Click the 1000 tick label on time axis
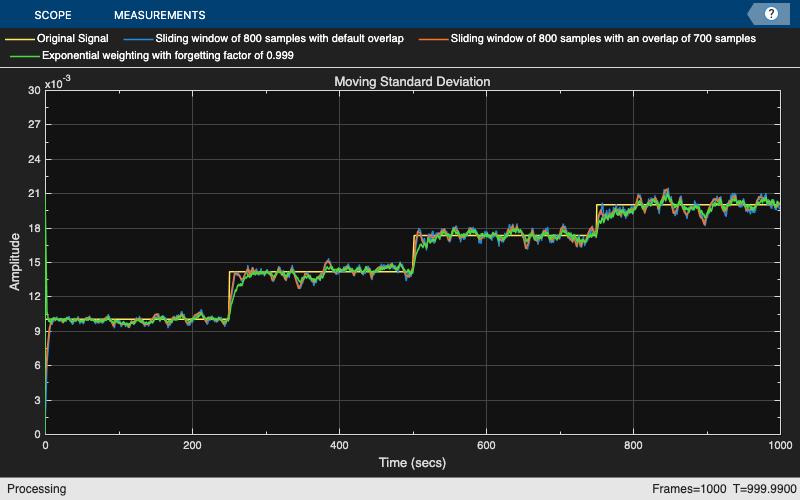This screenshot has height=500, width=800. (780, 445)
